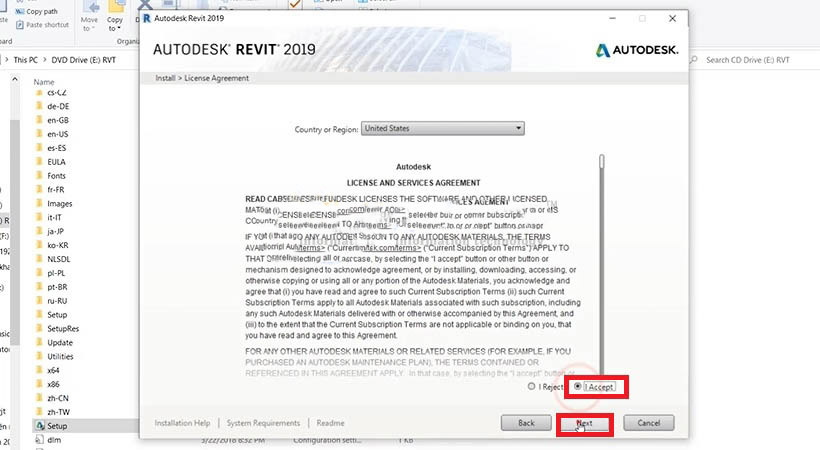Screen dimensions: 820x450
Task: Click the license agreement scrollbar thumb
Action: point(602,162)
